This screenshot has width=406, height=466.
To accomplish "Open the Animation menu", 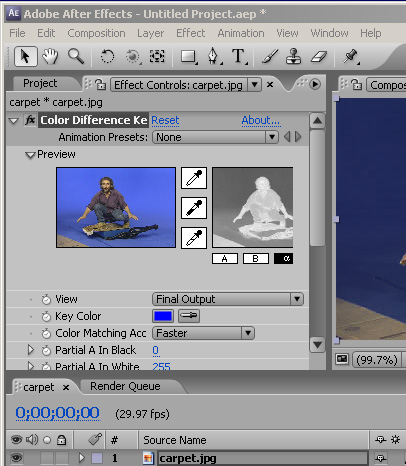I will 241,33.
